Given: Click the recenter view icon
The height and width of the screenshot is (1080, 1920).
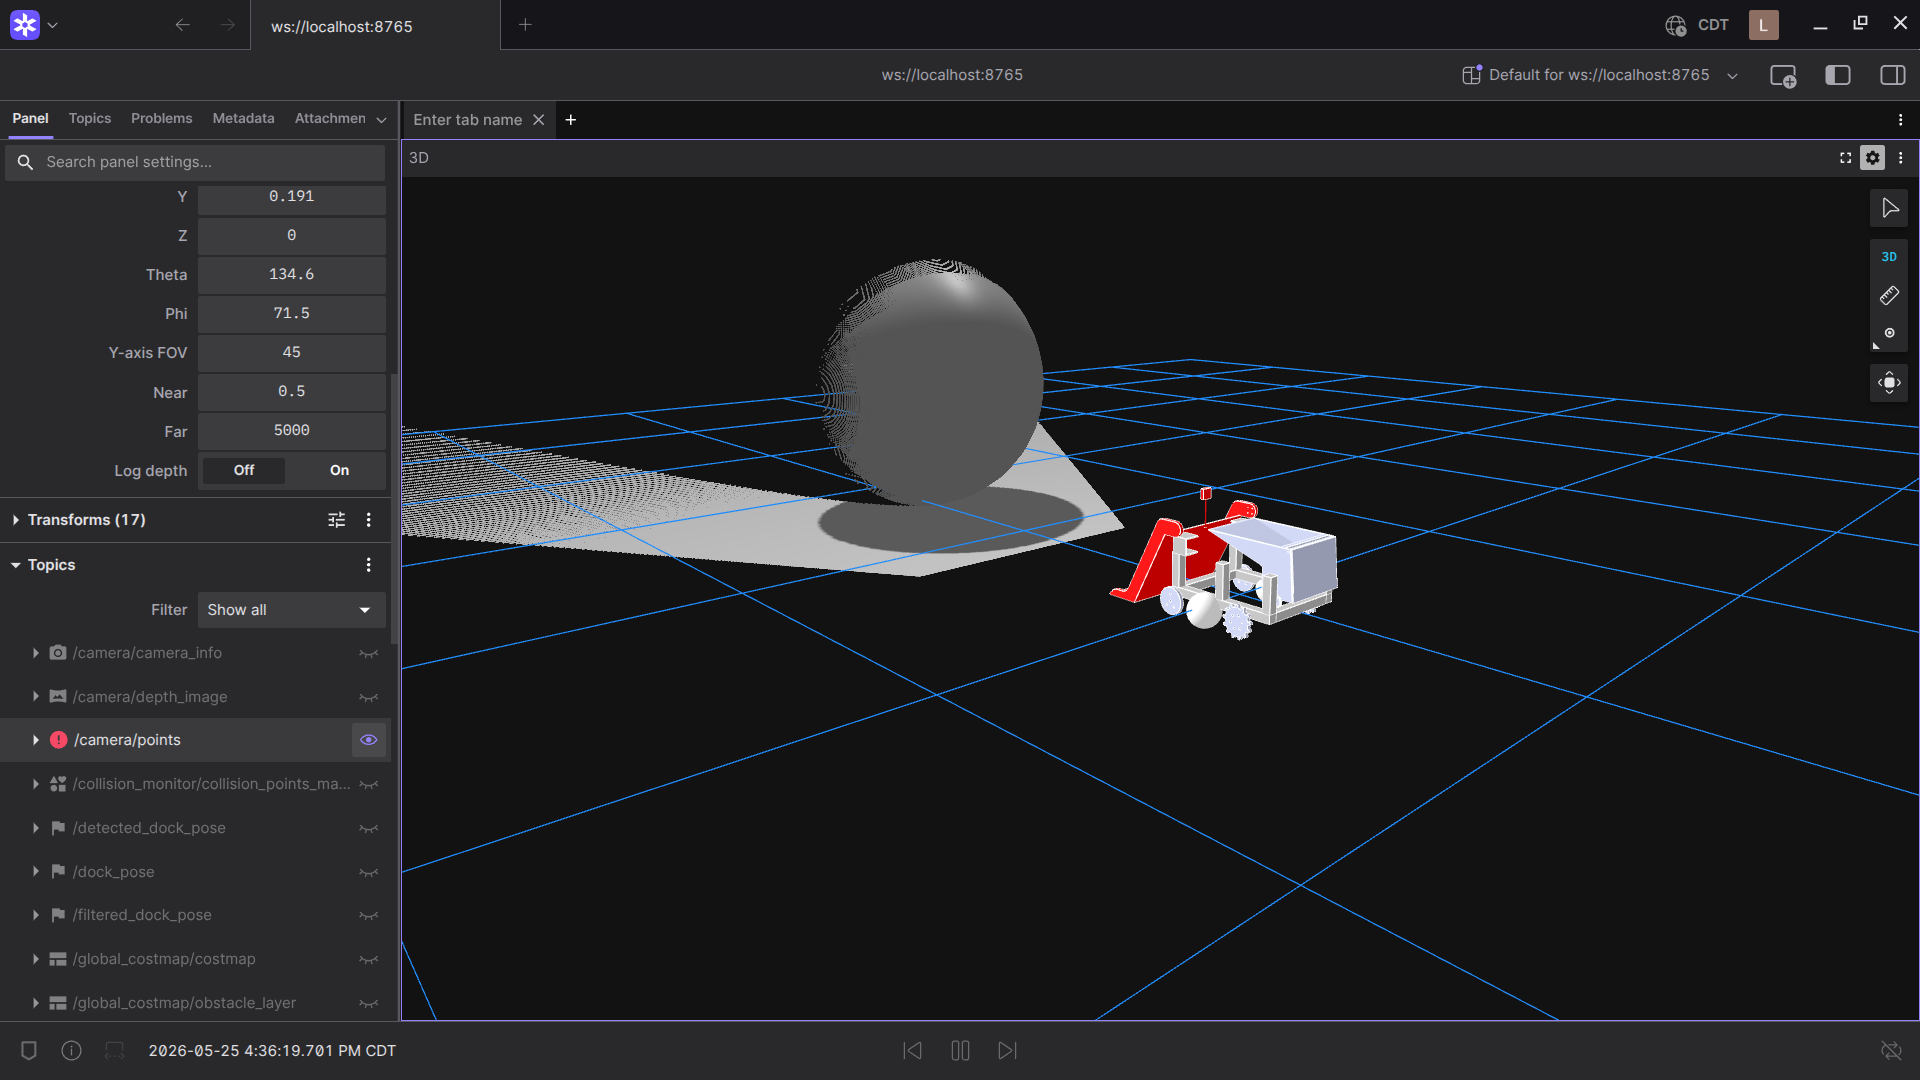Looking at the screenshot, I should point(1889,382).
